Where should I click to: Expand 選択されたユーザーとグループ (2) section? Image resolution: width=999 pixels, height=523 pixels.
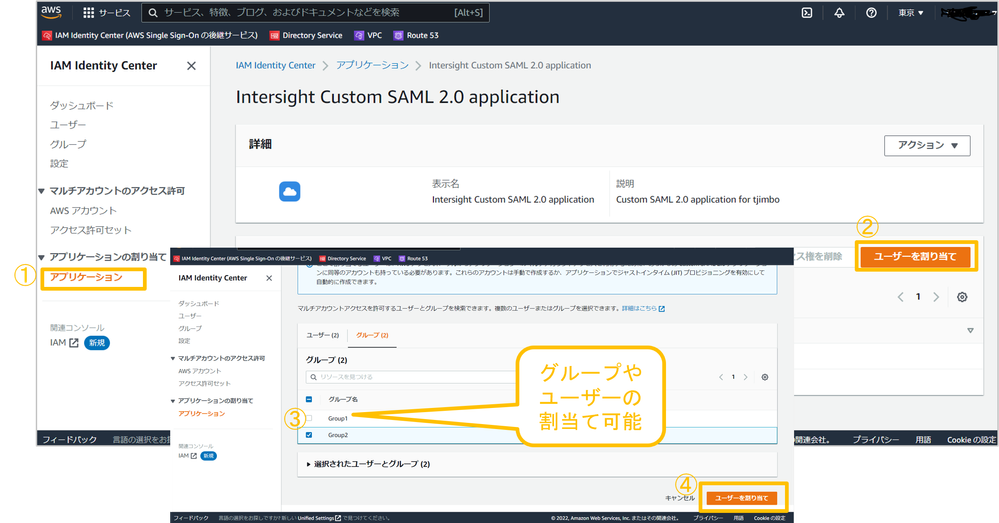368,464
